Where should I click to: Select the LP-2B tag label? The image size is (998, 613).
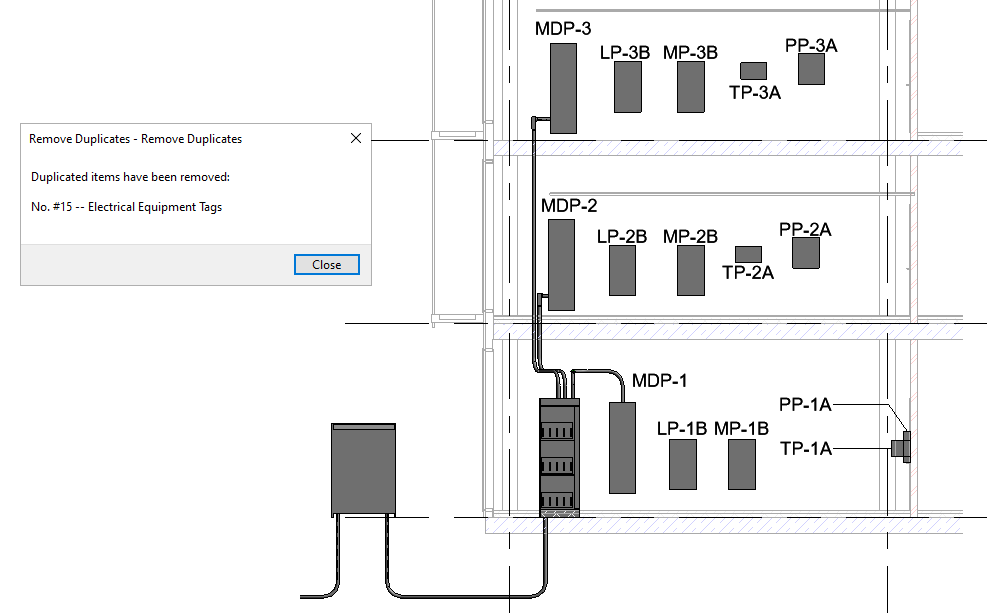tap(622, 237)
